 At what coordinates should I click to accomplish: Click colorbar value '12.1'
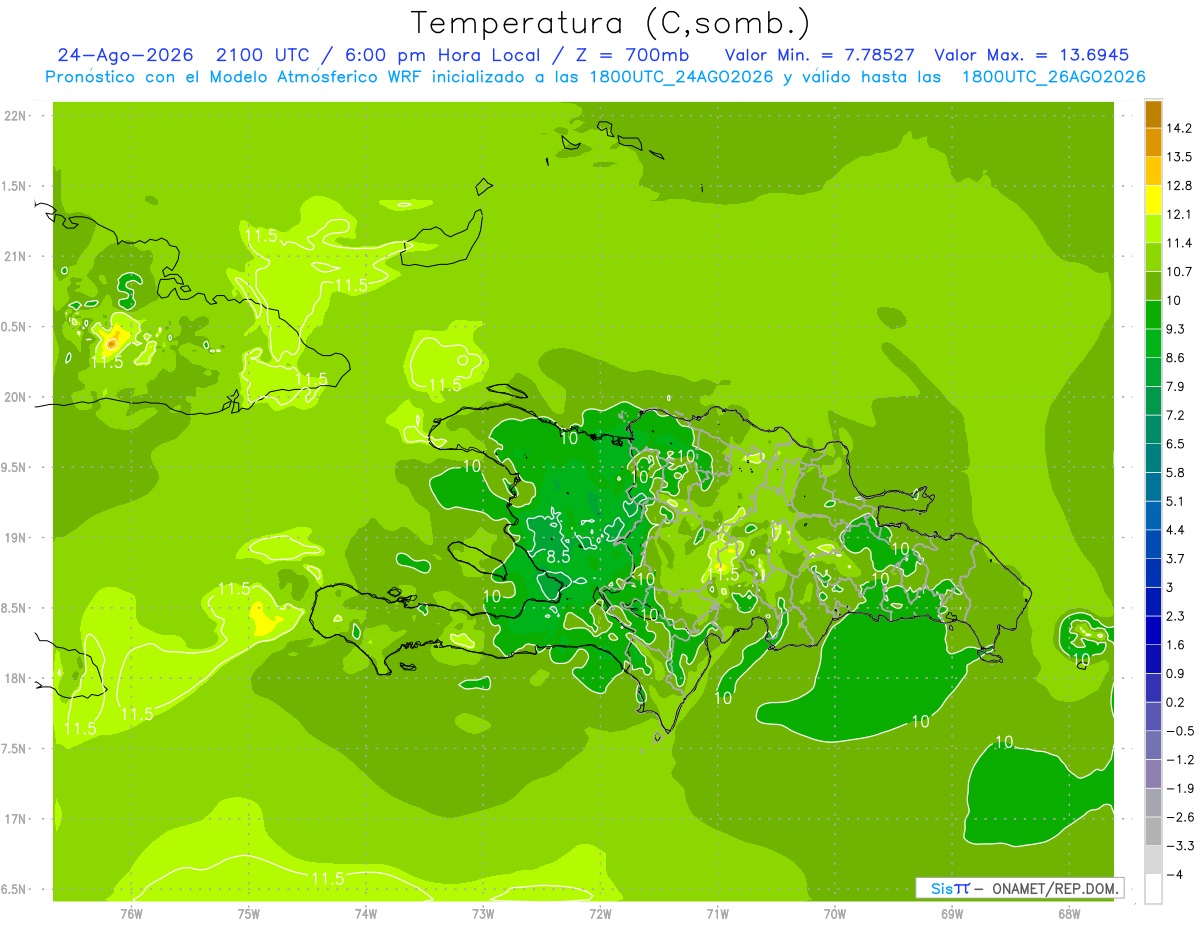pyautogui.click(x=1180, y=214)
